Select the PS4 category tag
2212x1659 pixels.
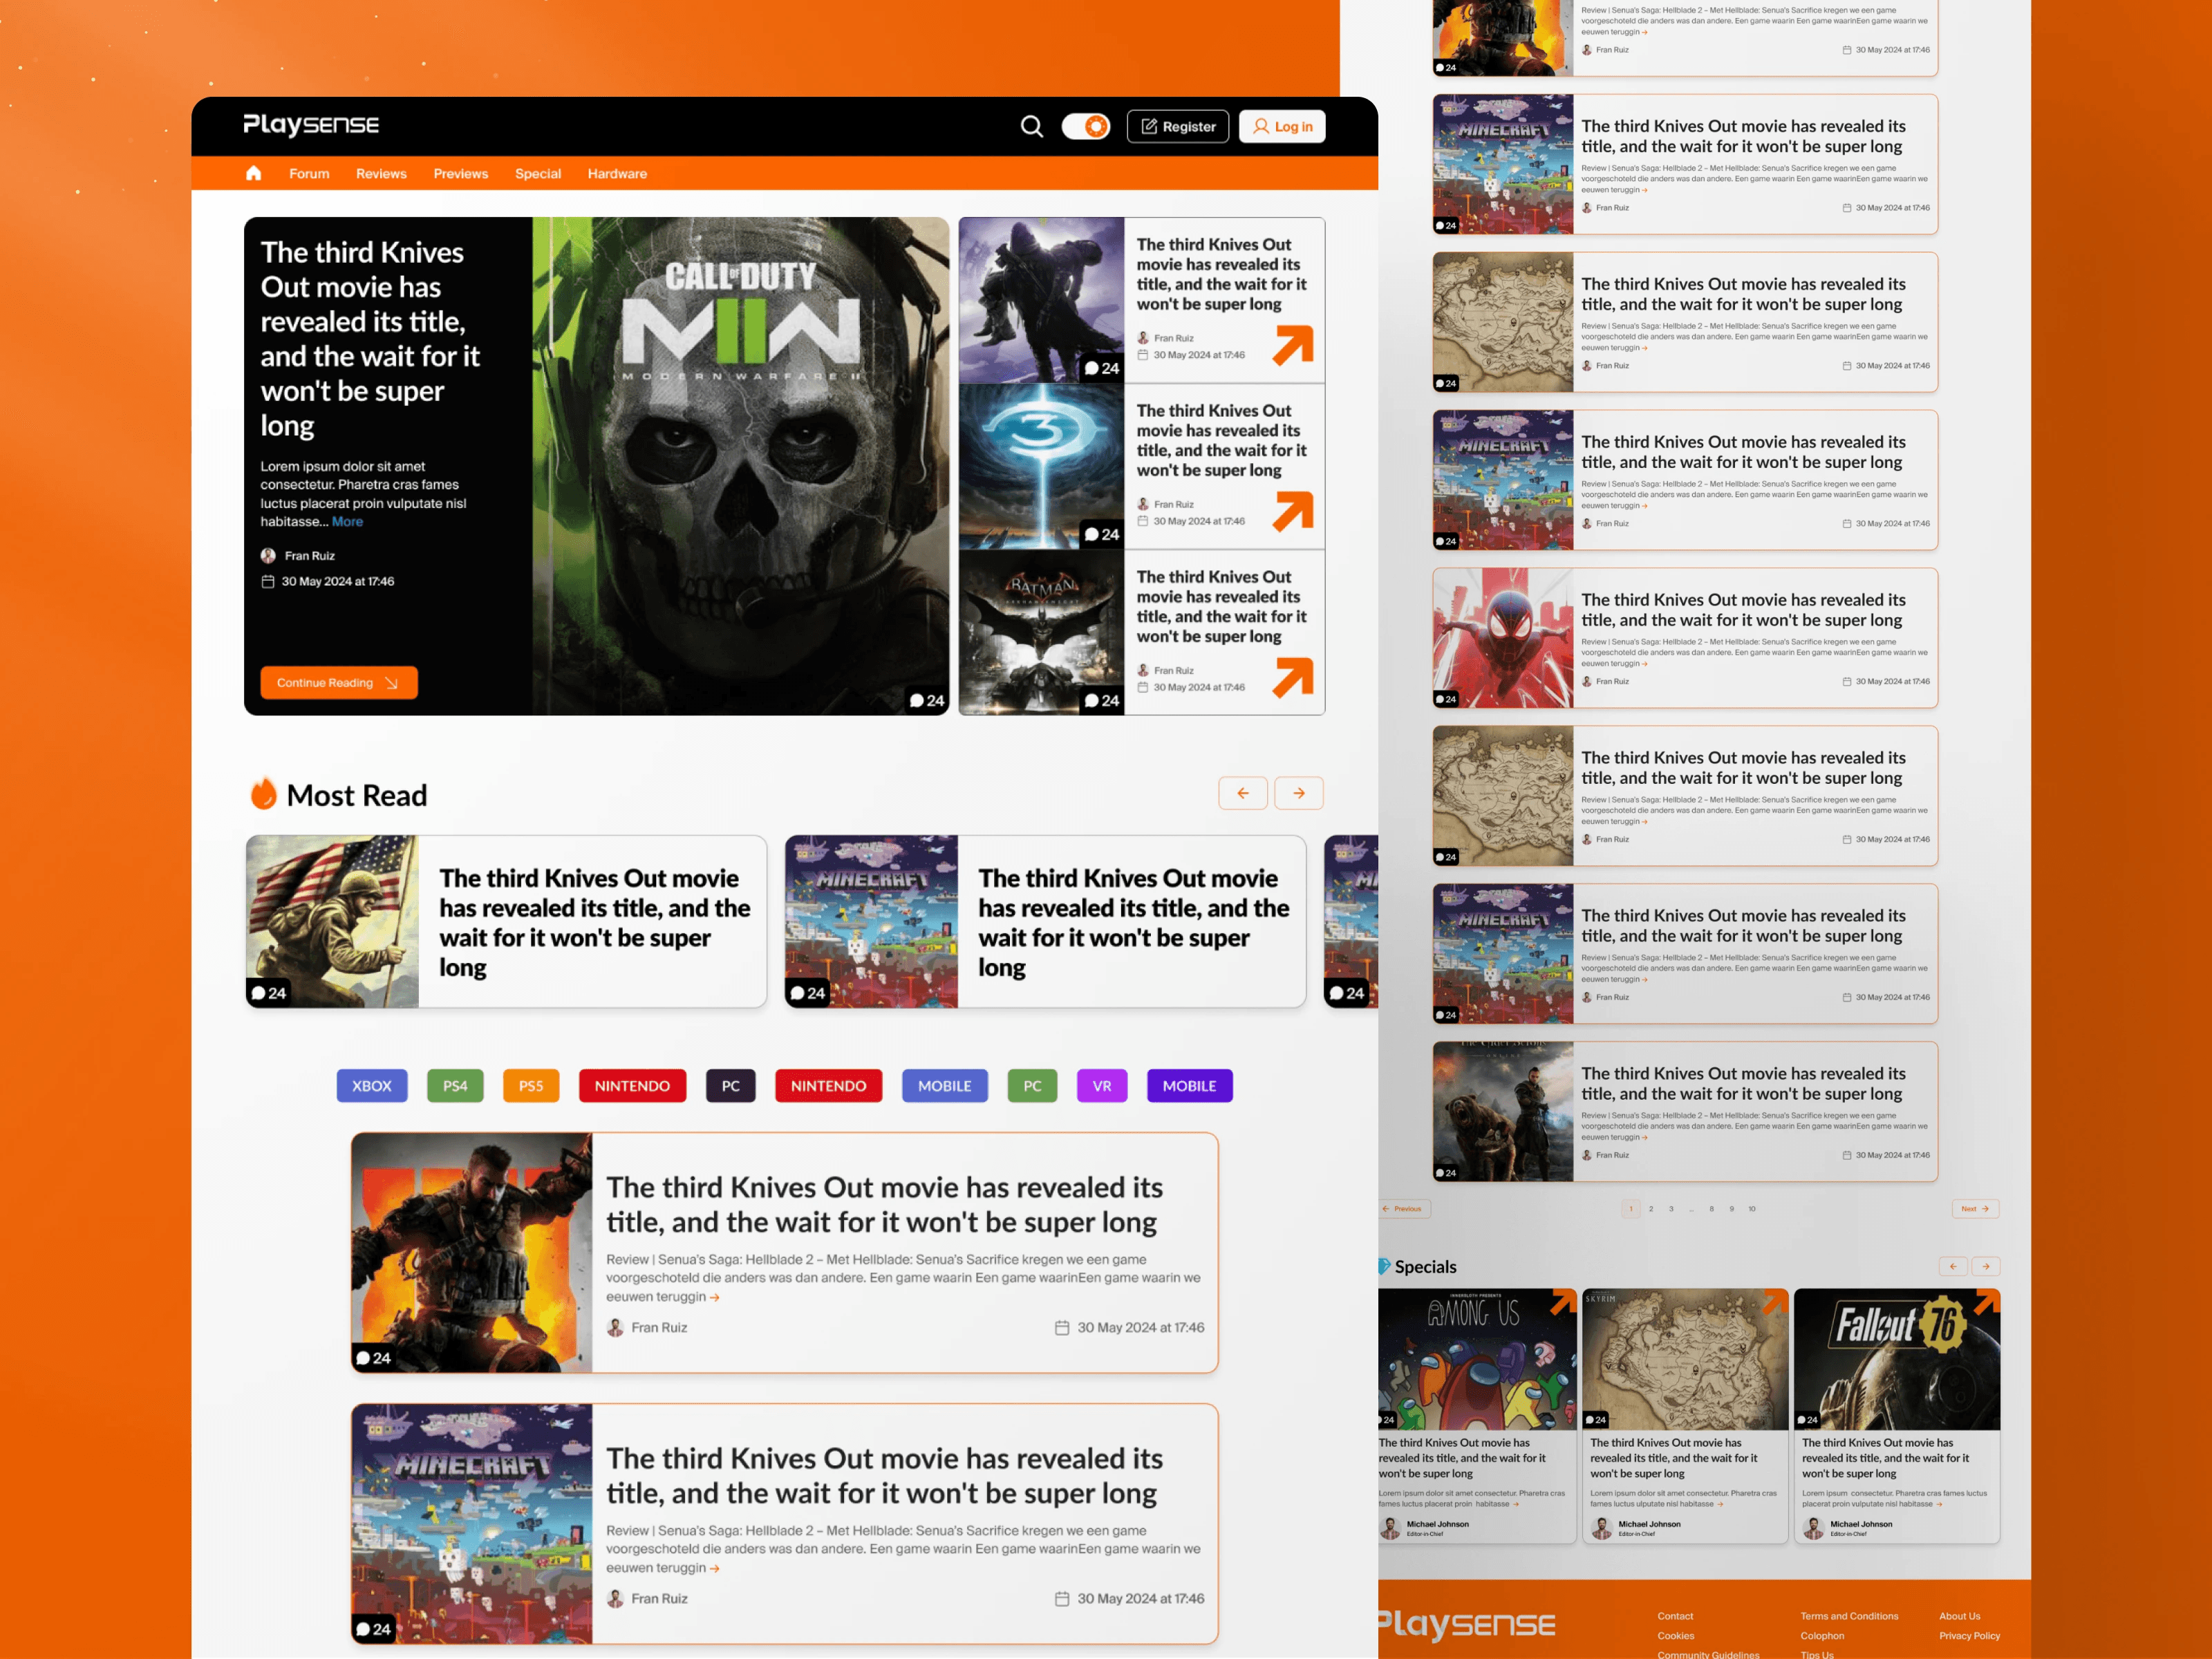pos(455,1086)
